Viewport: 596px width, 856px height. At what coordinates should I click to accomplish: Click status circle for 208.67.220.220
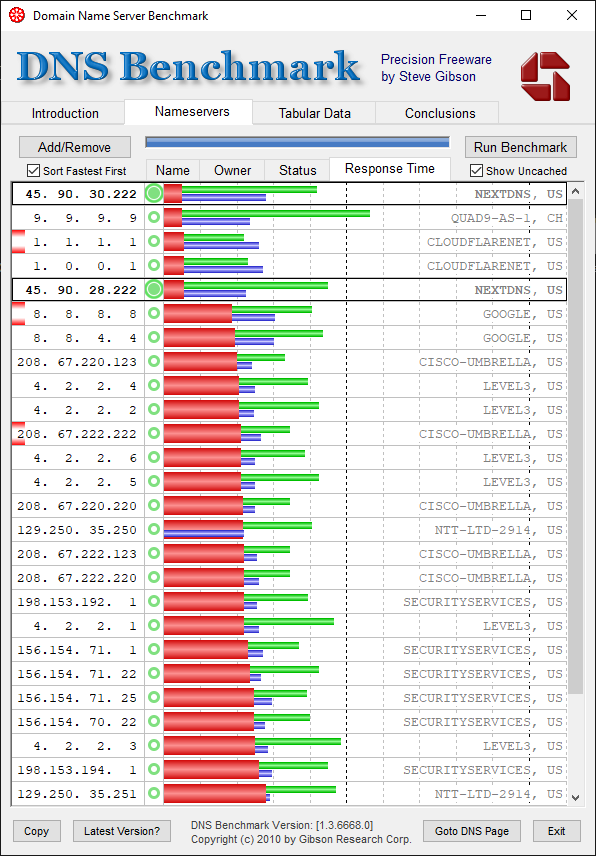154,506
